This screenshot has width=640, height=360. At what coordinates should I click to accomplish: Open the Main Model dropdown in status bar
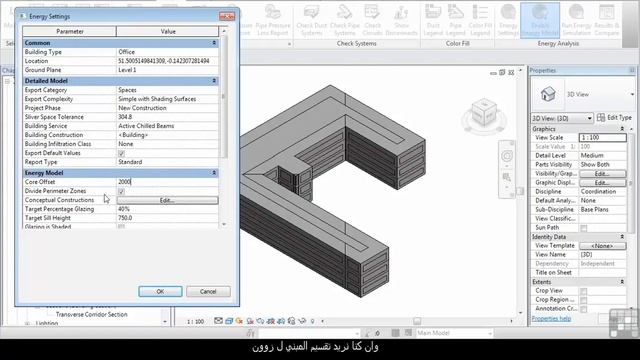point(454,333)
